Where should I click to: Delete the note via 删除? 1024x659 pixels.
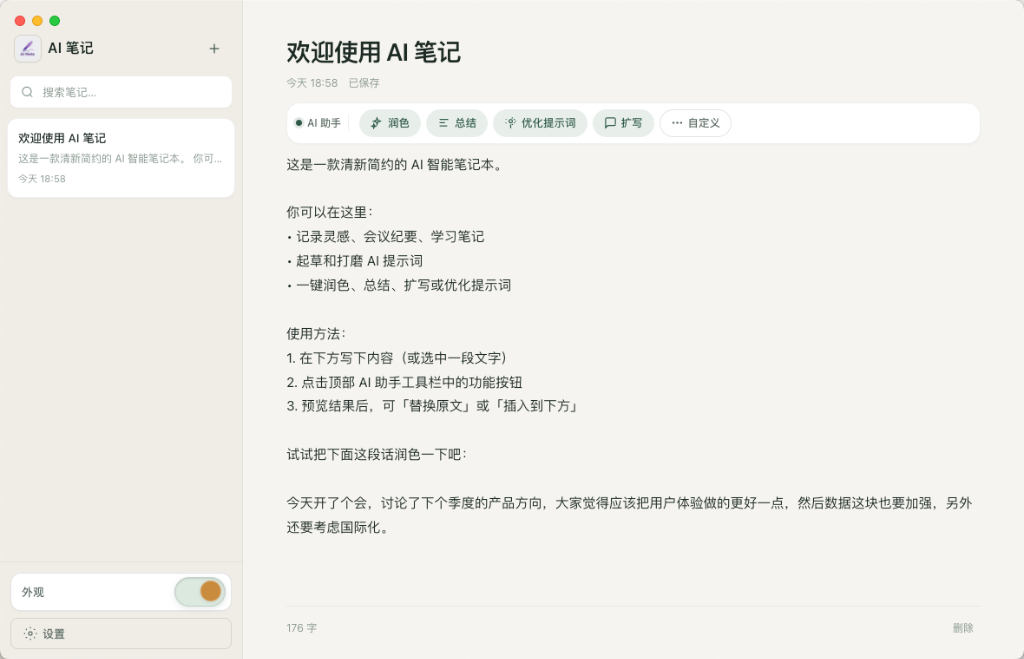pos(963,628)
